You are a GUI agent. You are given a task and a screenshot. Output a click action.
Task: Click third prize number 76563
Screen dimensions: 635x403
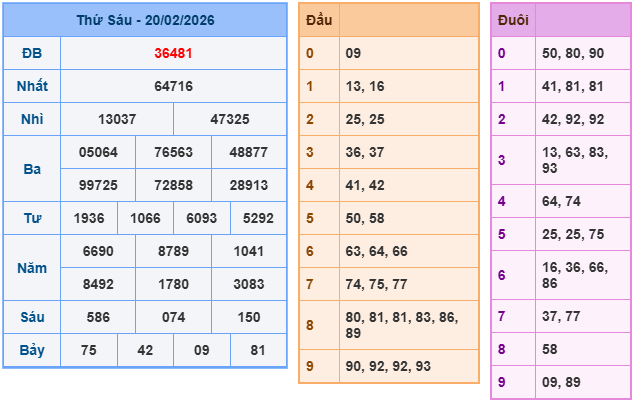174,152
